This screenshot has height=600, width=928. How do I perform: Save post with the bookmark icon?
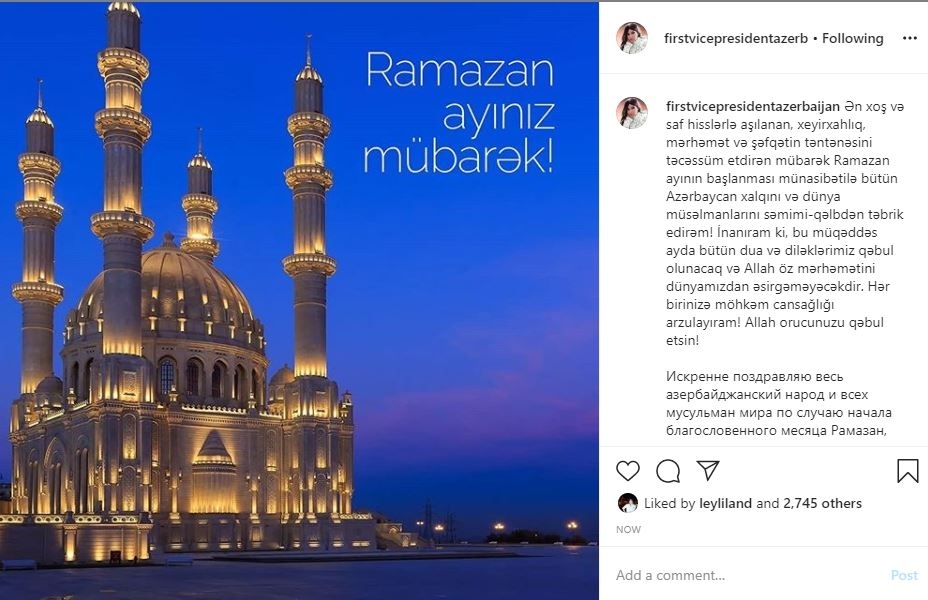(x=907, y=471)
